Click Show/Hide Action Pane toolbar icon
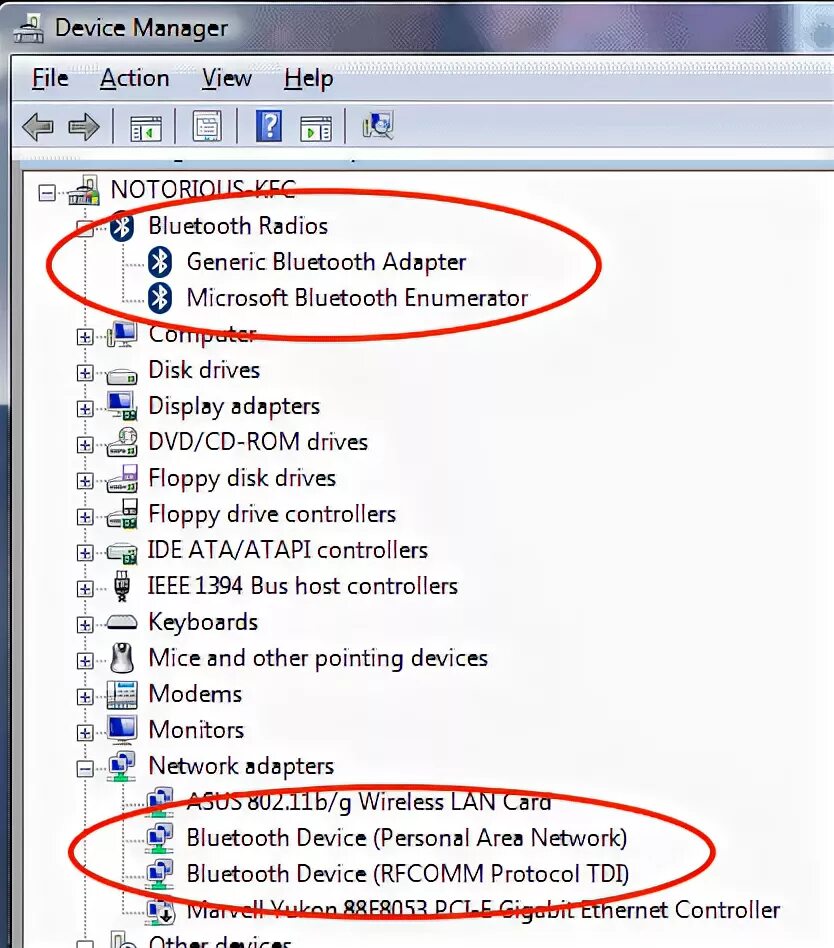This screenshot has height=948, width=834. 316,127
